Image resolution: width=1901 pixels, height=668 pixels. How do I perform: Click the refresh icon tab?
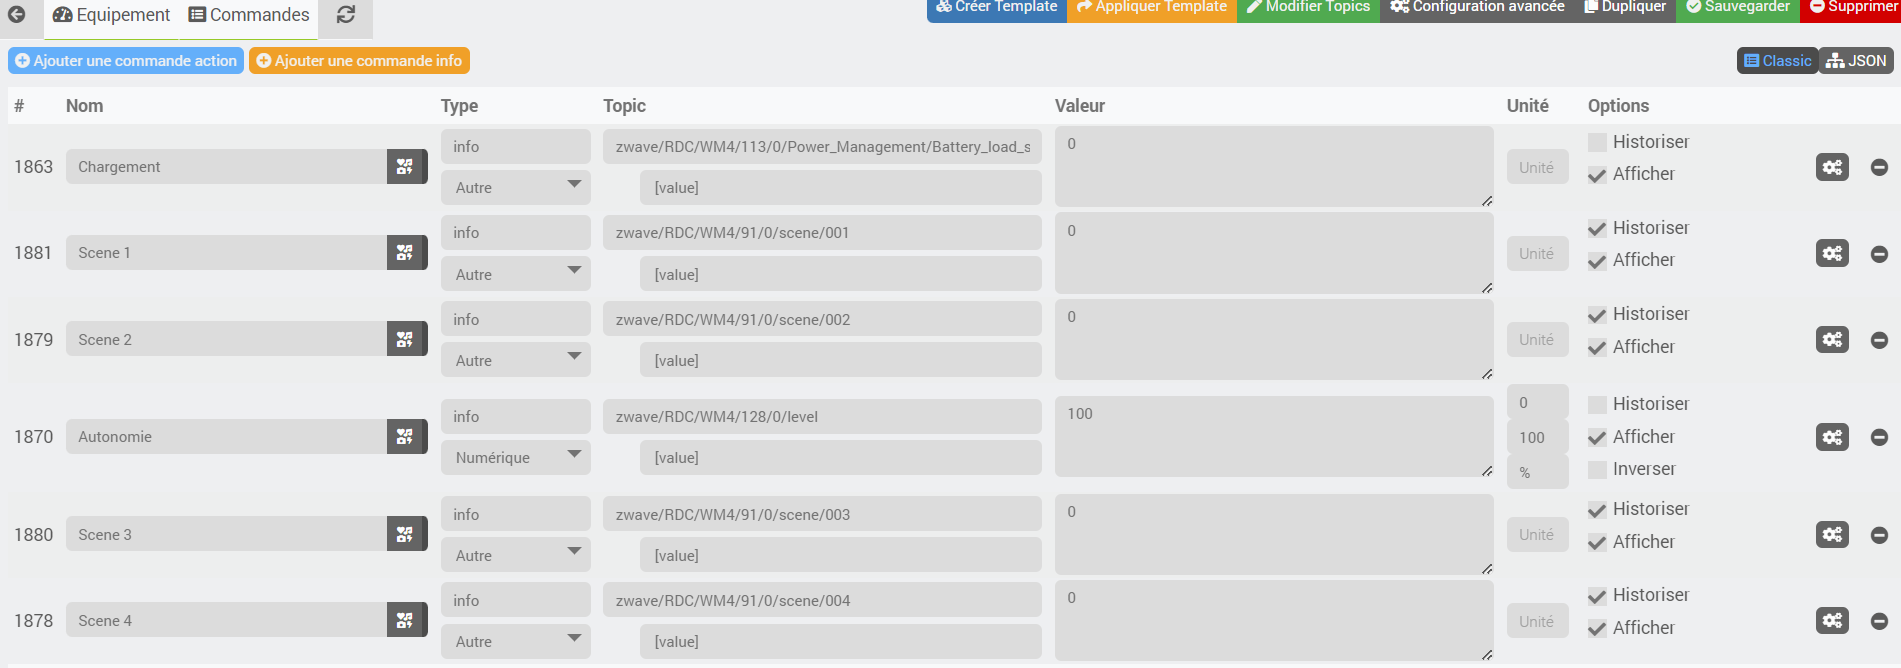(346, 15)
